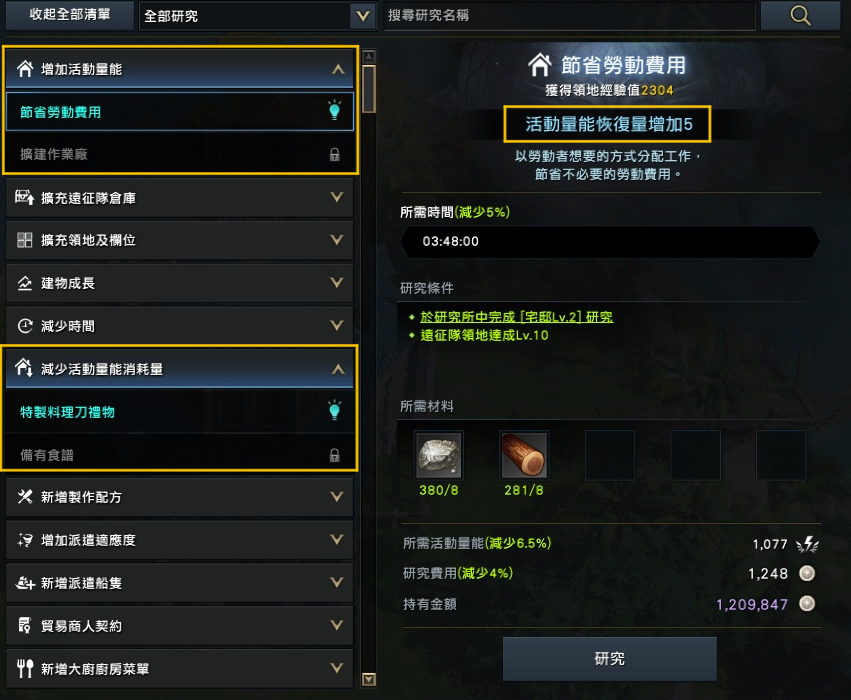Click the action energy icon beside 1,077
851x700 pixels.
(x=807, y=544)
